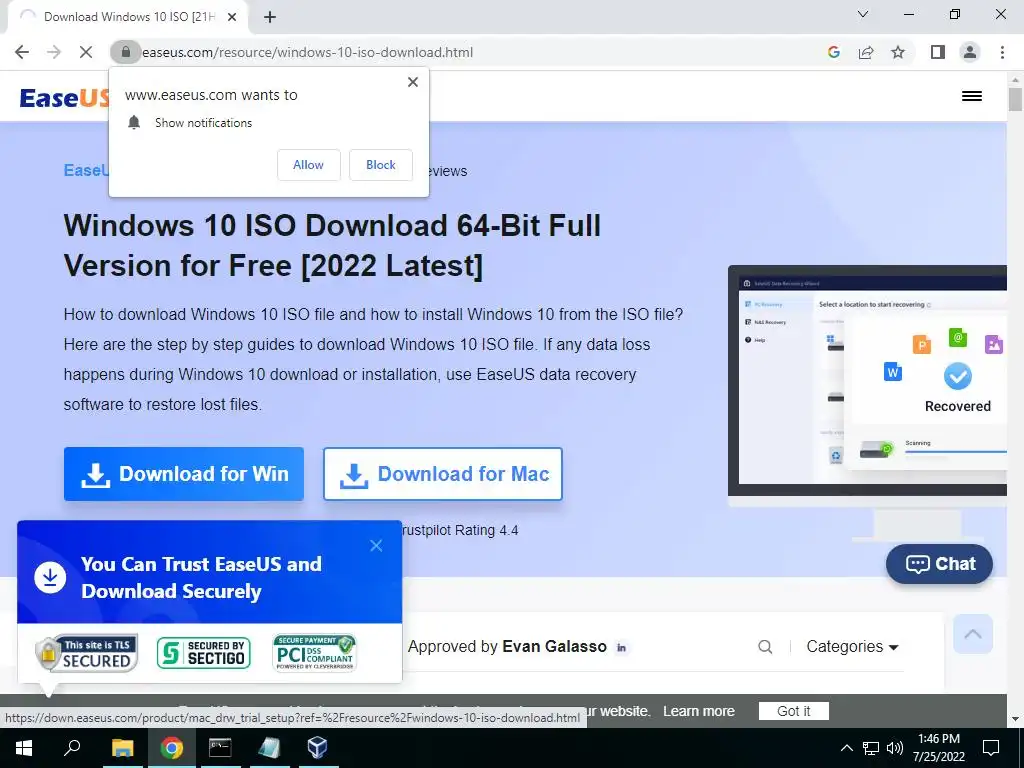Screen dimensions: 1024x768
Task: Open Windows taskbar search
Action: 72,748
